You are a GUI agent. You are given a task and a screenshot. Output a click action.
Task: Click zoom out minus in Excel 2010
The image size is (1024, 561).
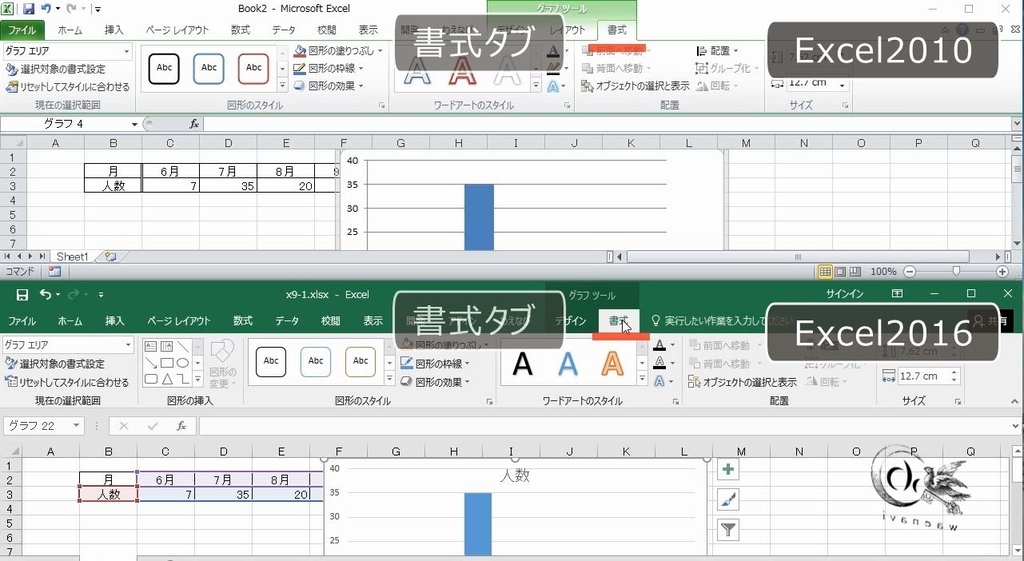pos(910,272)
